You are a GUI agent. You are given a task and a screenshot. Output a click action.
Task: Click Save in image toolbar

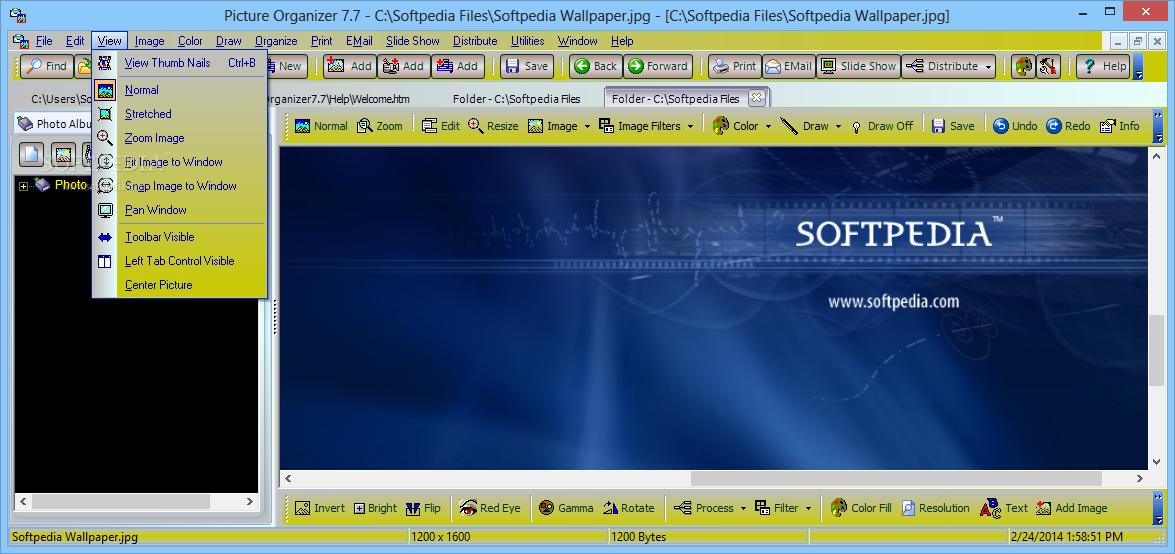[953, 126]
